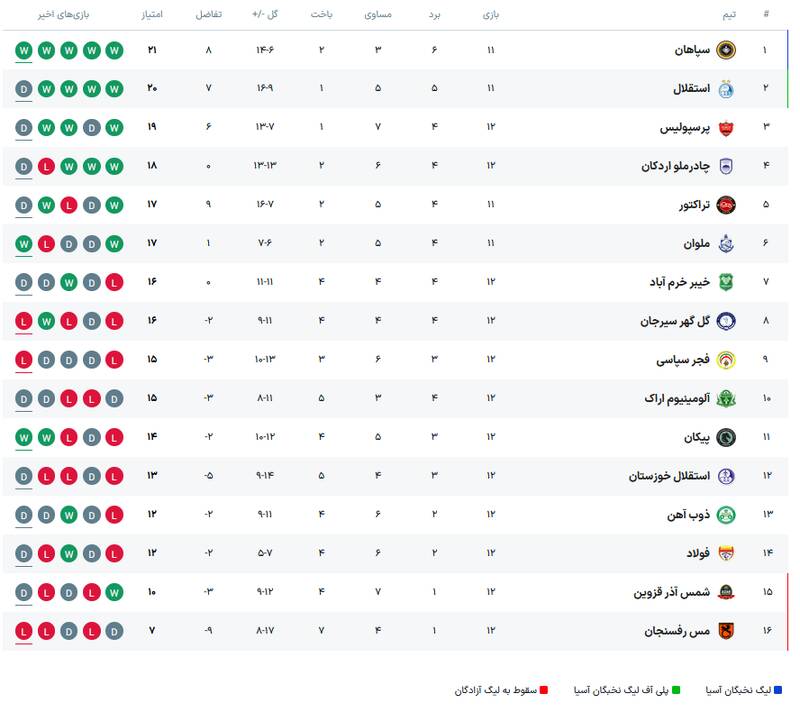Click the Malavan team crest

[726, 243]
